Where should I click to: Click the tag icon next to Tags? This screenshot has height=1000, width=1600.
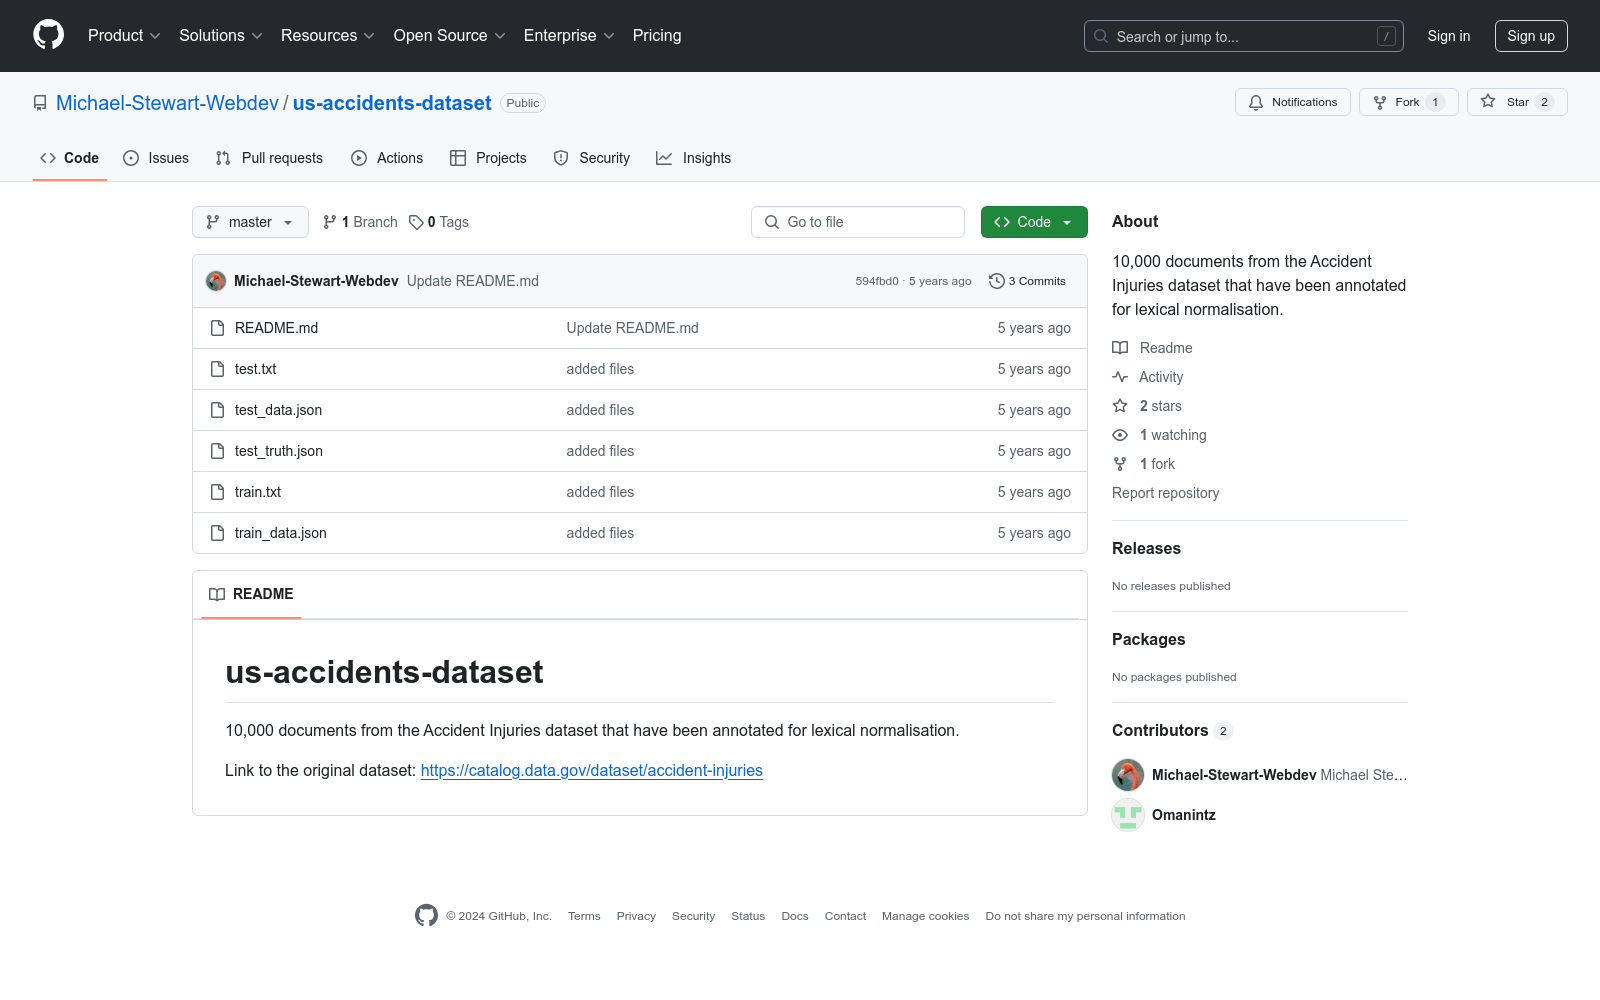tap(416, 222)
